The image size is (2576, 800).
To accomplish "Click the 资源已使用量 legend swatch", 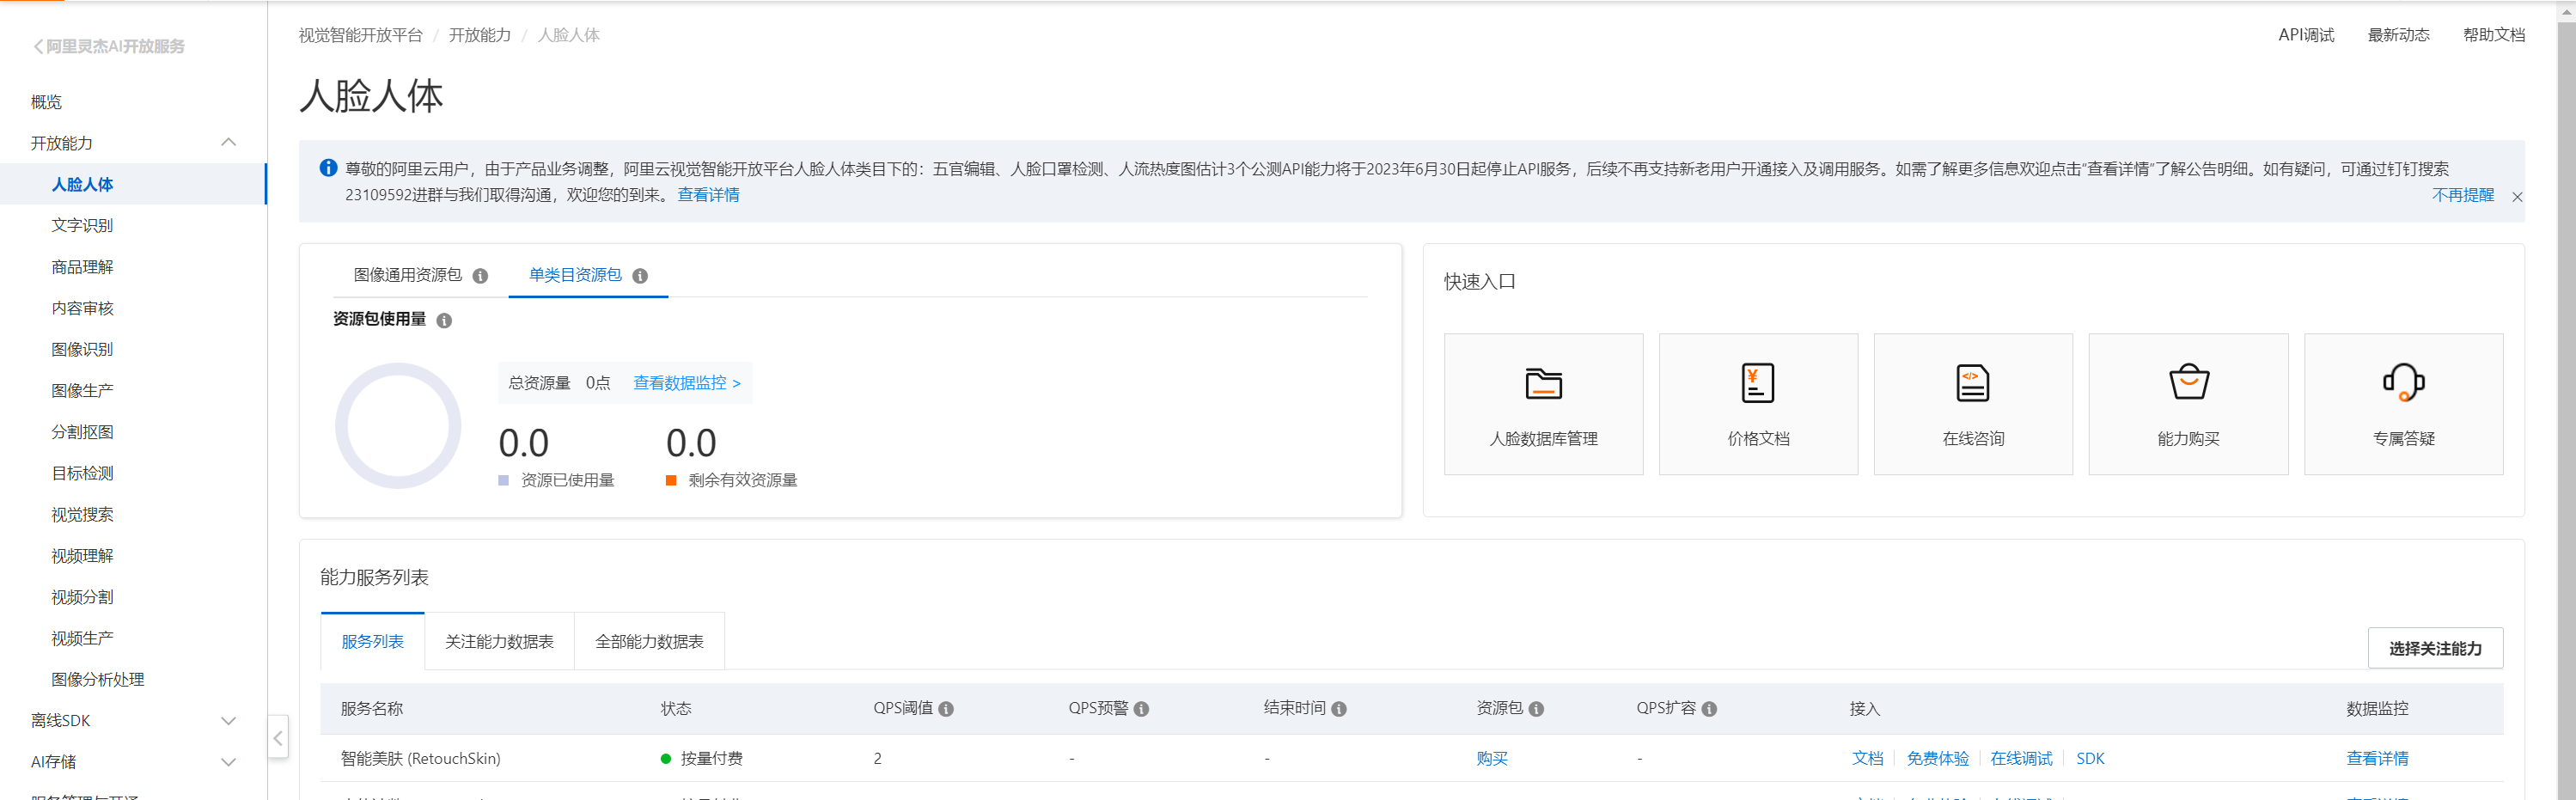I will click(504, 481).
